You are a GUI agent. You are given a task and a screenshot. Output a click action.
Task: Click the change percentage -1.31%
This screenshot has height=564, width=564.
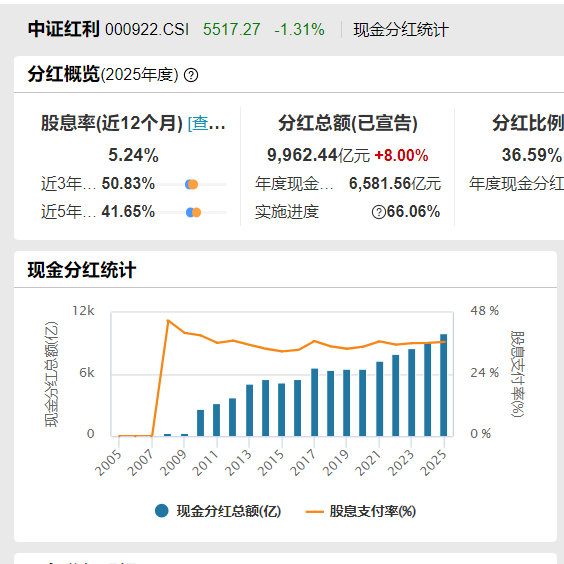(299, 29)
